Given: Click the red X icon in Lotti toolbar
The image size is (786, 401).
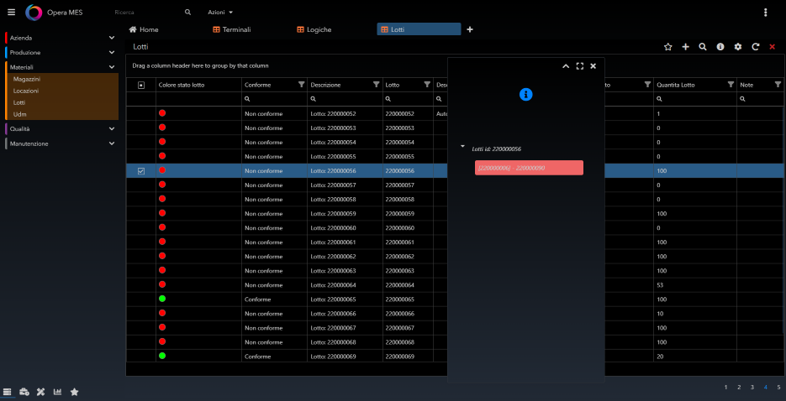Looking at the screenshot, I should [x=772, y=47].
